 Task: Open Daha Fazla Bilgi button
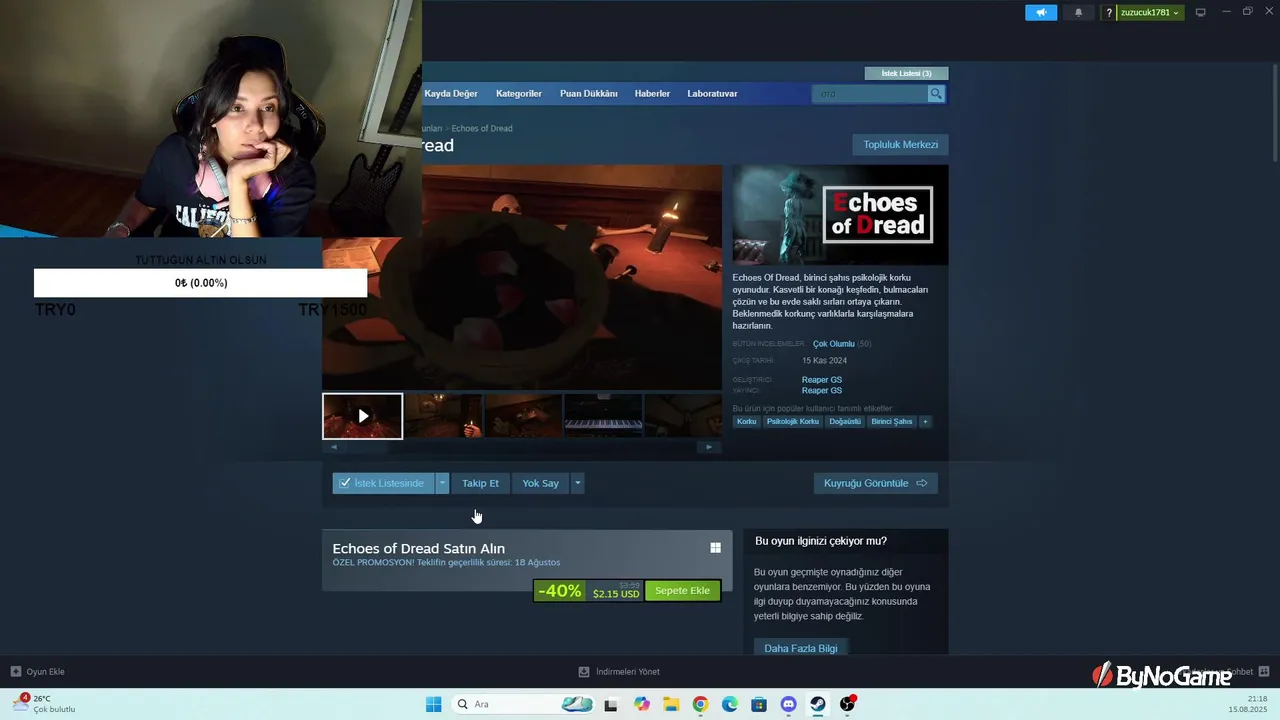click(x=801, y=648)
